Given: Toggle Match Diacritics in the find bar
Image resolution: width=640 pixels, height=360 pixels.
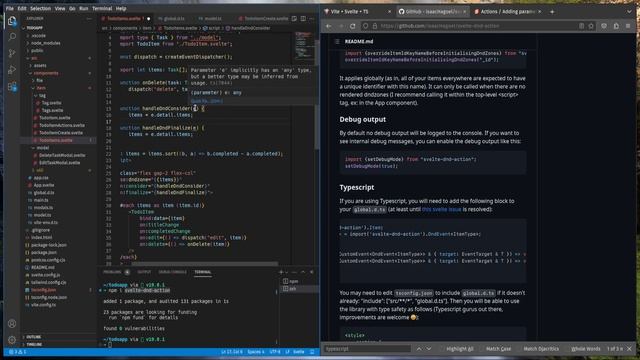Looking at the screenshot, I should tap(541, 349).
